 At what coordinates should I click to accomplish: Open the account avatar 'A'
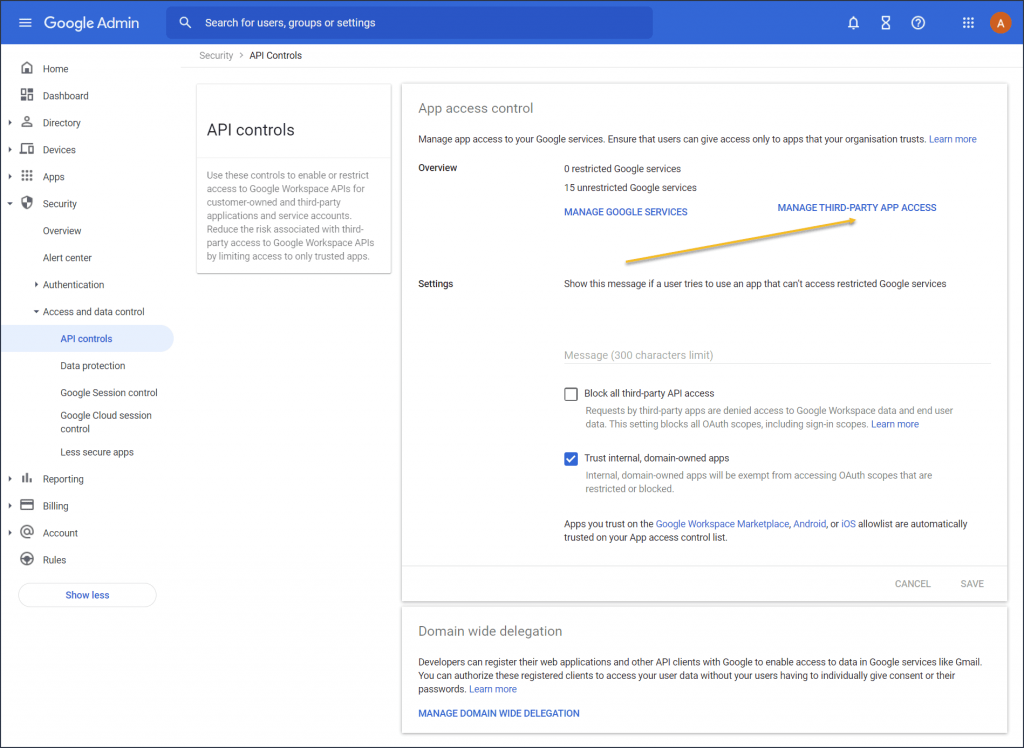coord(1000,23)
